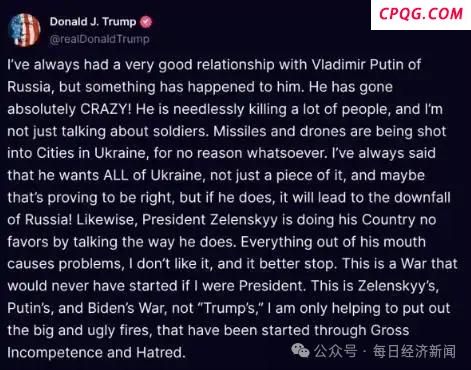Click the 公众号 label in the watermark
The width and height of the screenshot is (471, 370).
(335, 351)
